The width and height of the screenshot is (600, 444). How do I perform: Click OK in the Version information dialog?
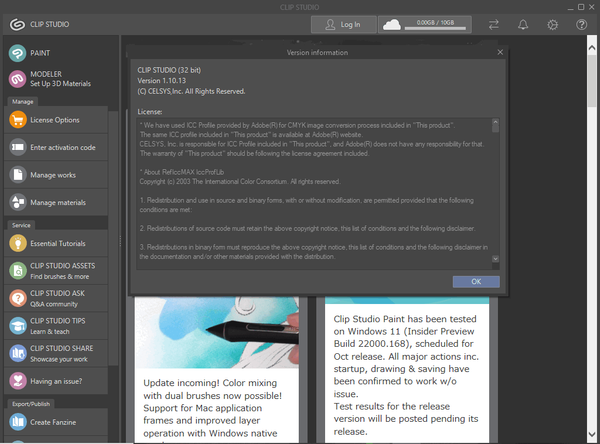[x=476, y=282]
